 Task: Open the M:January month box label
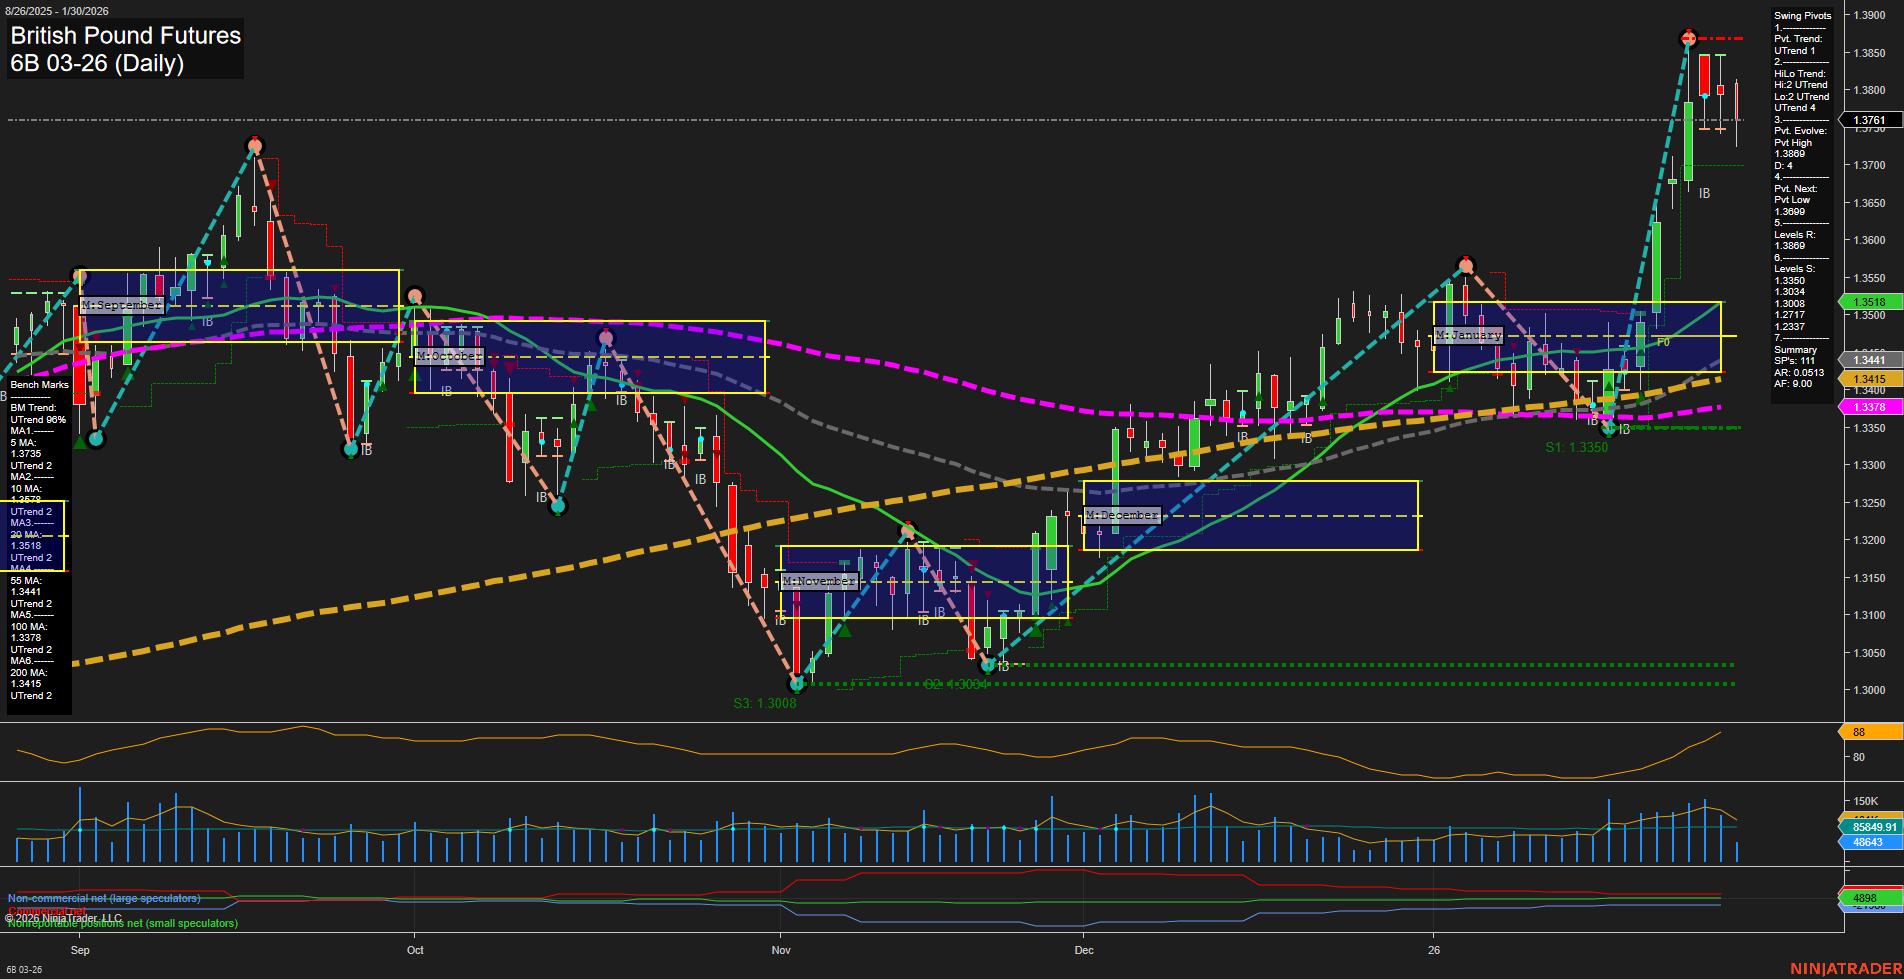1468,335
